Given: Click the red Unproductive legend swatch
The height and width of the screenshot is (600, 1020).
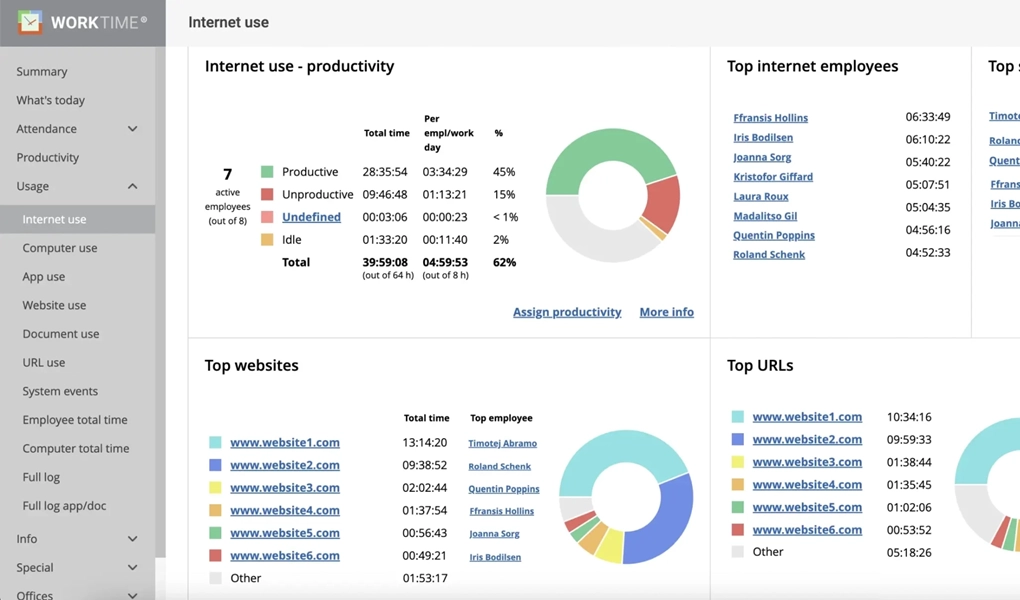Looking at the screenshot, I should [x=267, y=194].
